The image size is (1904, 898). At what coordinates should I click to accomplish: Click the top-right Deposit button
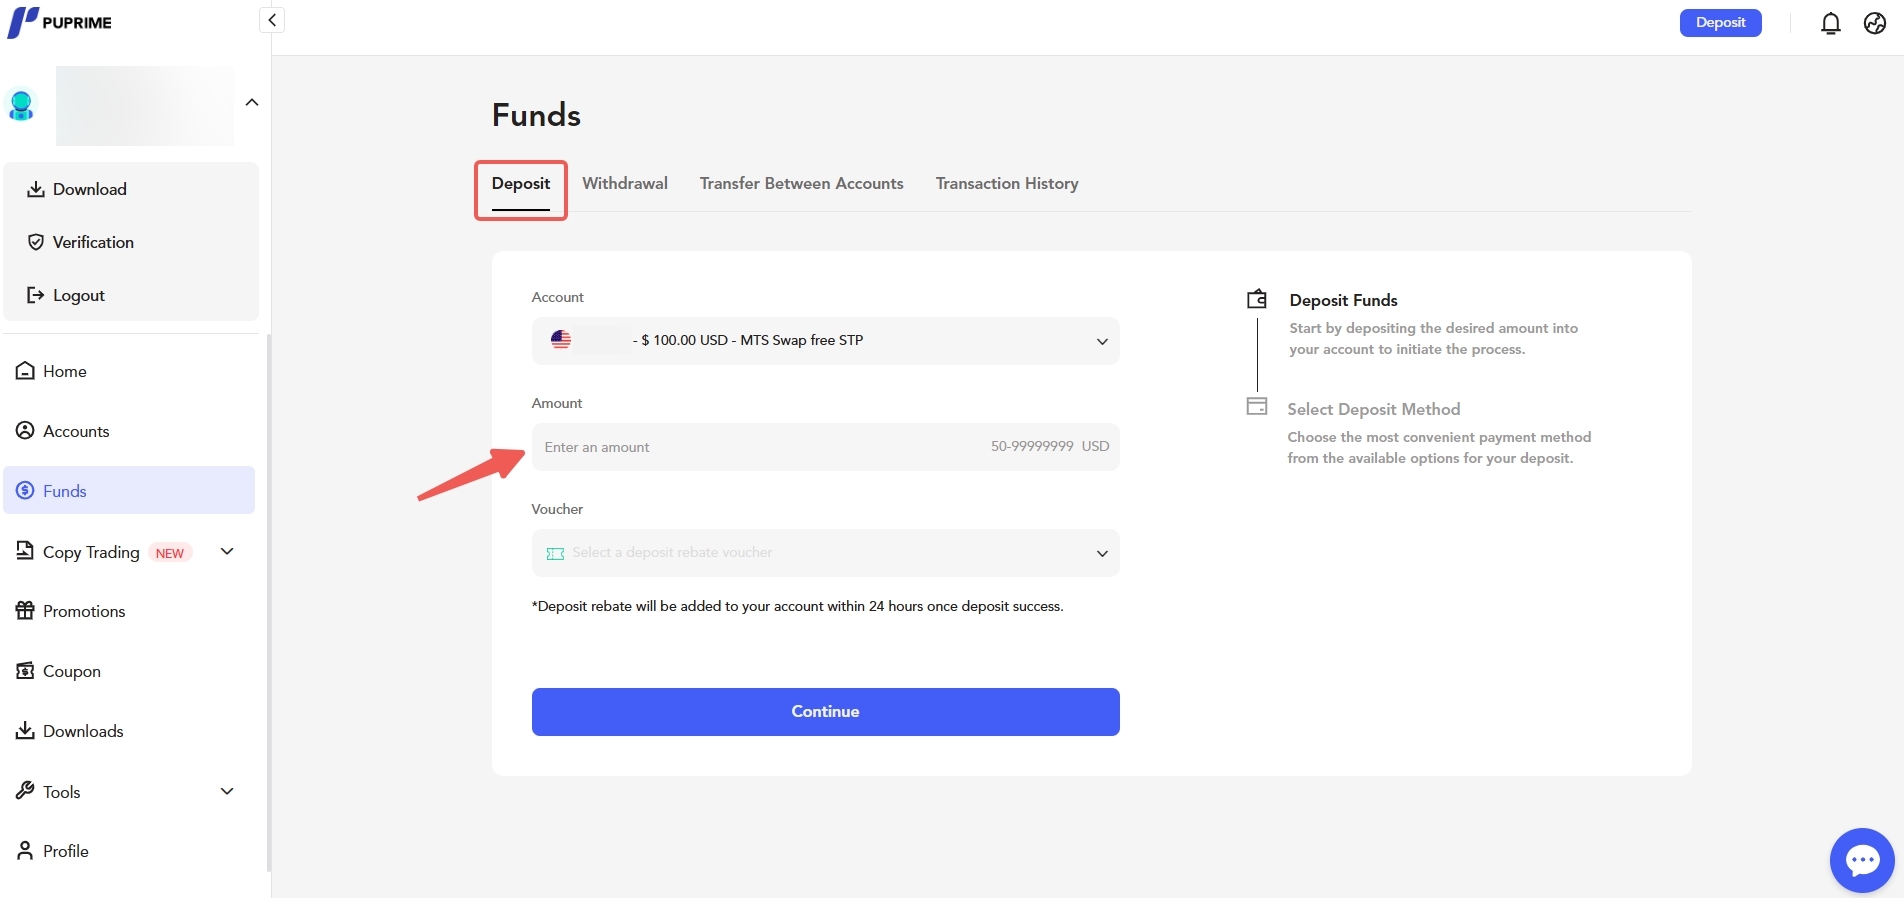1720,23
